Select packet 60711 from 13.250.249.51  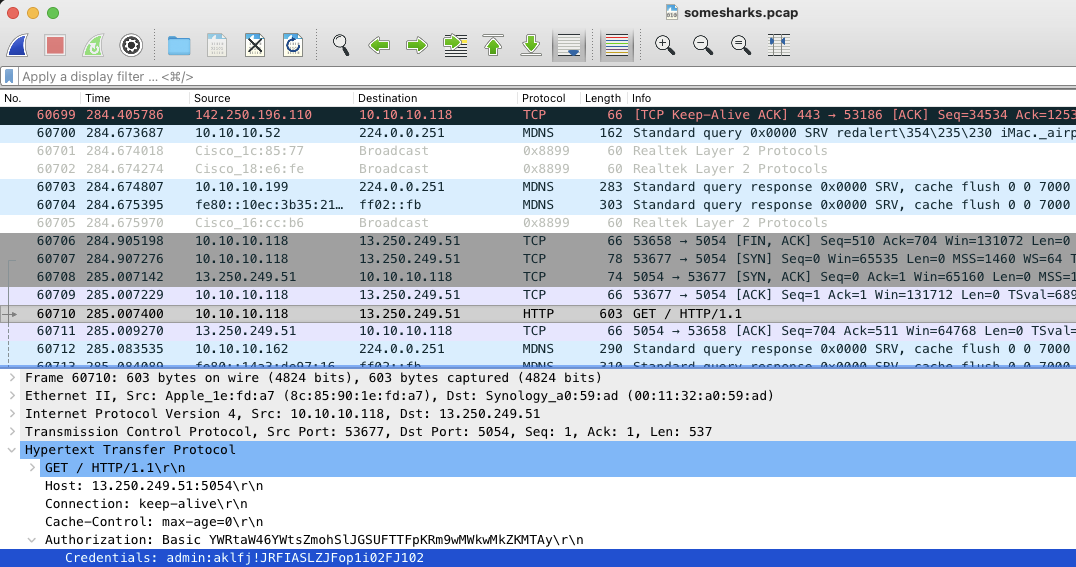click(x=538, y=331)
